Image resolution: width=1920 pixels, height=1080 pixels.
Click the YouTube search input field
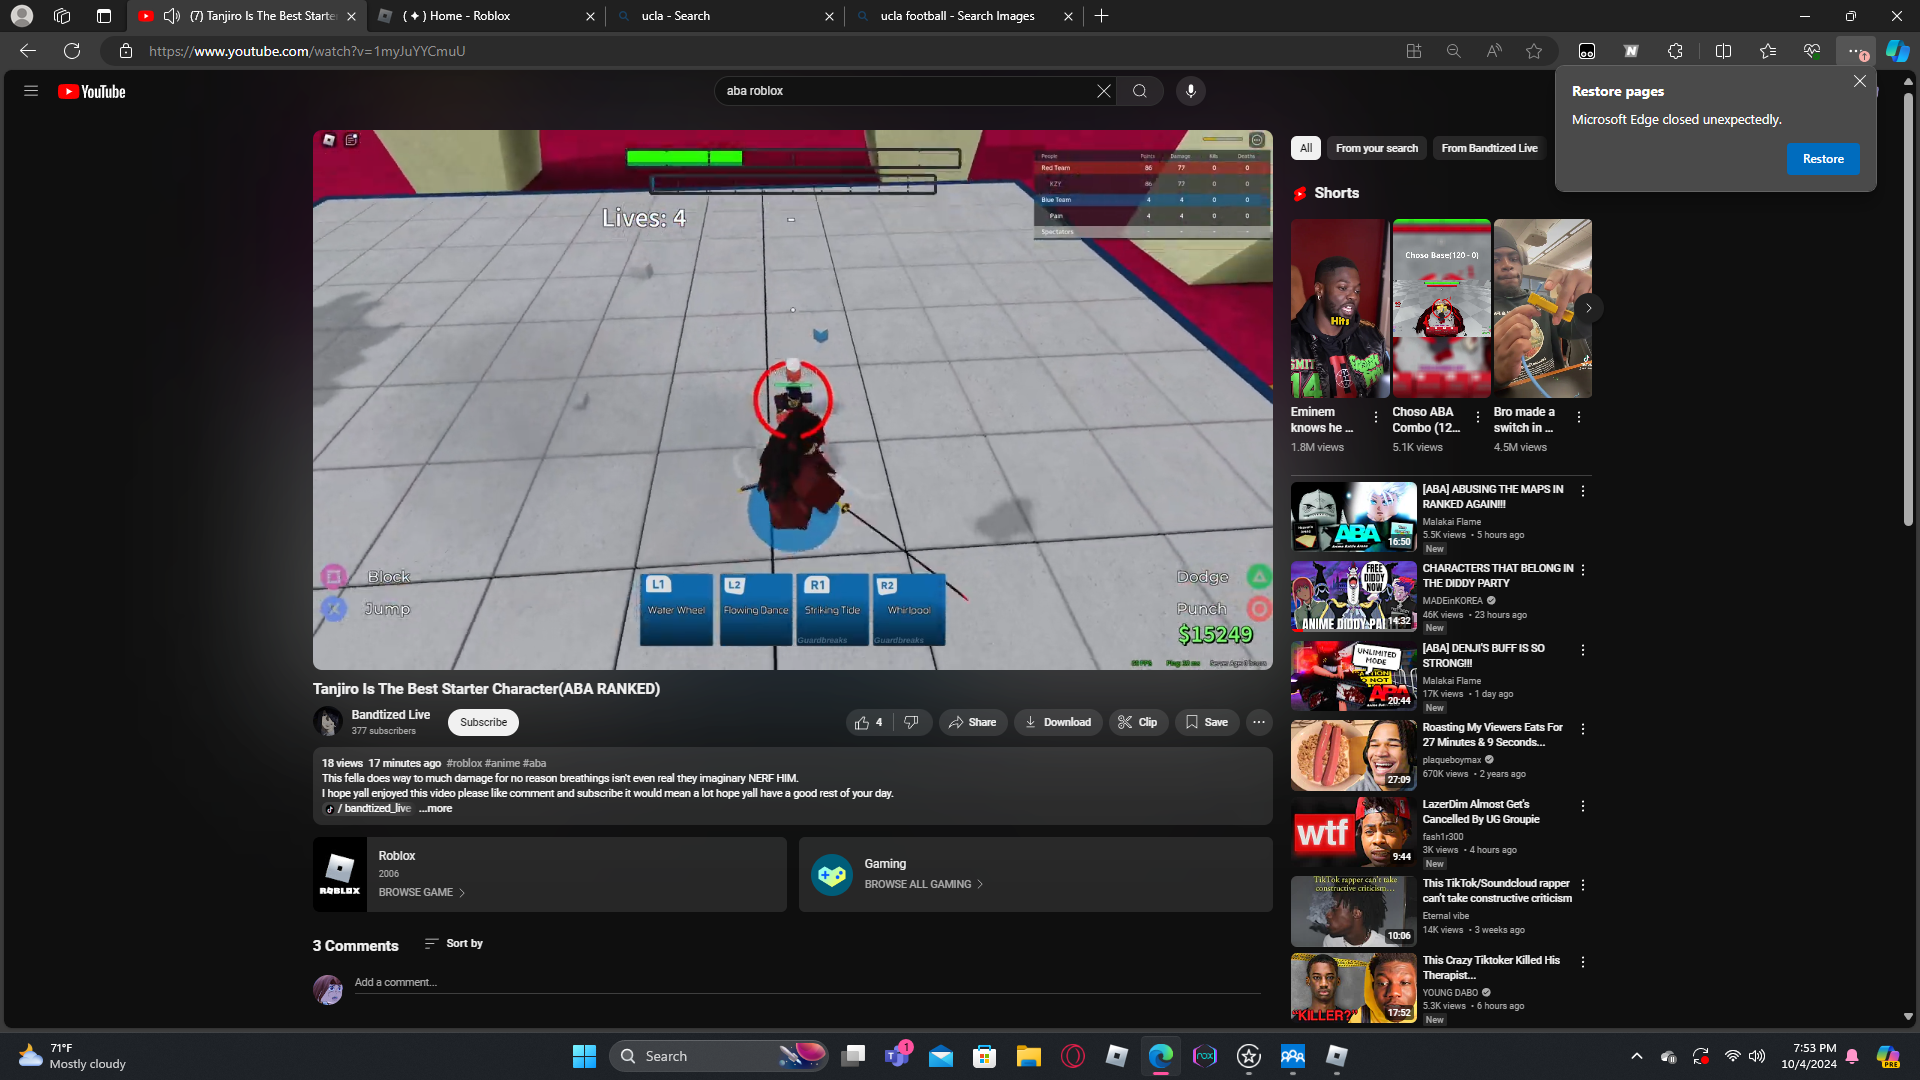tap(905, 91)
